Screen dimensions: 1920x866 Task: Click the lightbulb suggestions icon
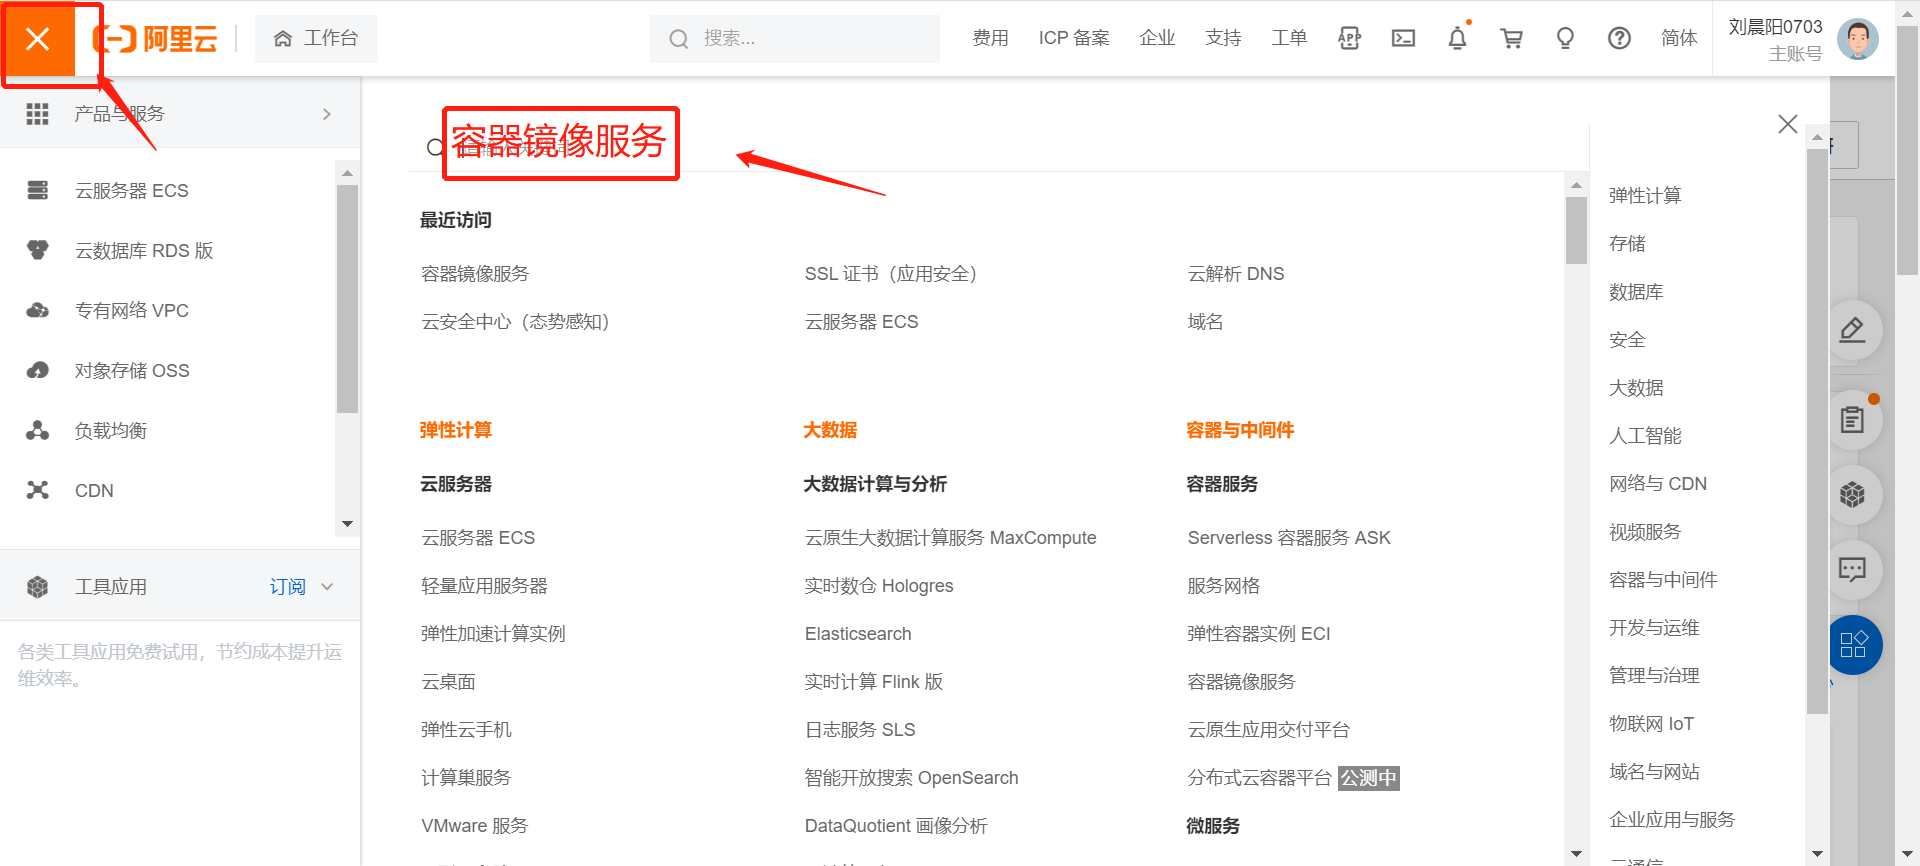coord(1565,38)
